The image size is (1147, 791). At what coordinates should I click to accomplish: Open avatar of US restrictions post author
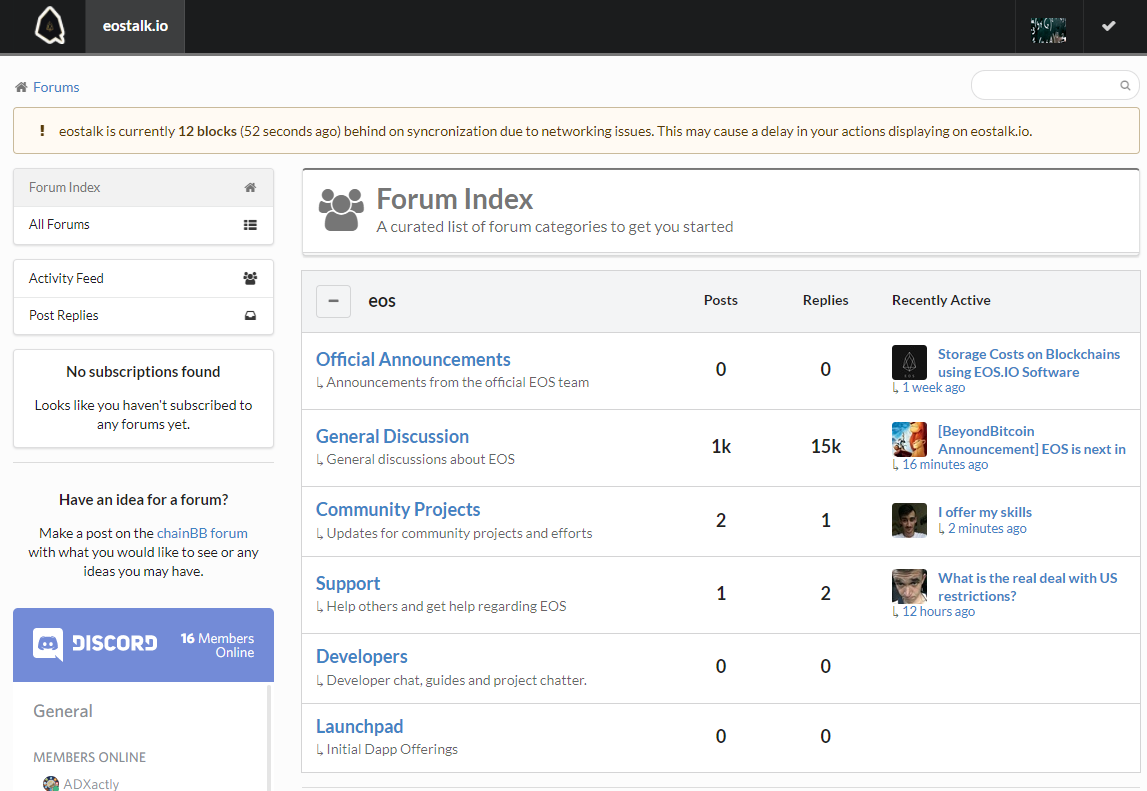click(909, 587)
